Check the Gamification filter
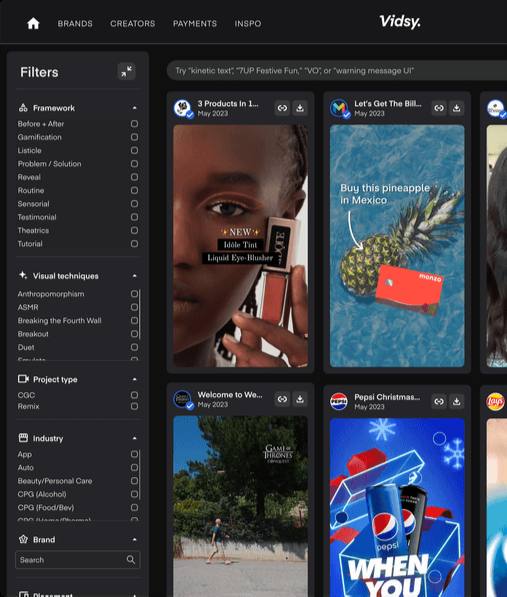The image size is (507, 597). (134, 137)
